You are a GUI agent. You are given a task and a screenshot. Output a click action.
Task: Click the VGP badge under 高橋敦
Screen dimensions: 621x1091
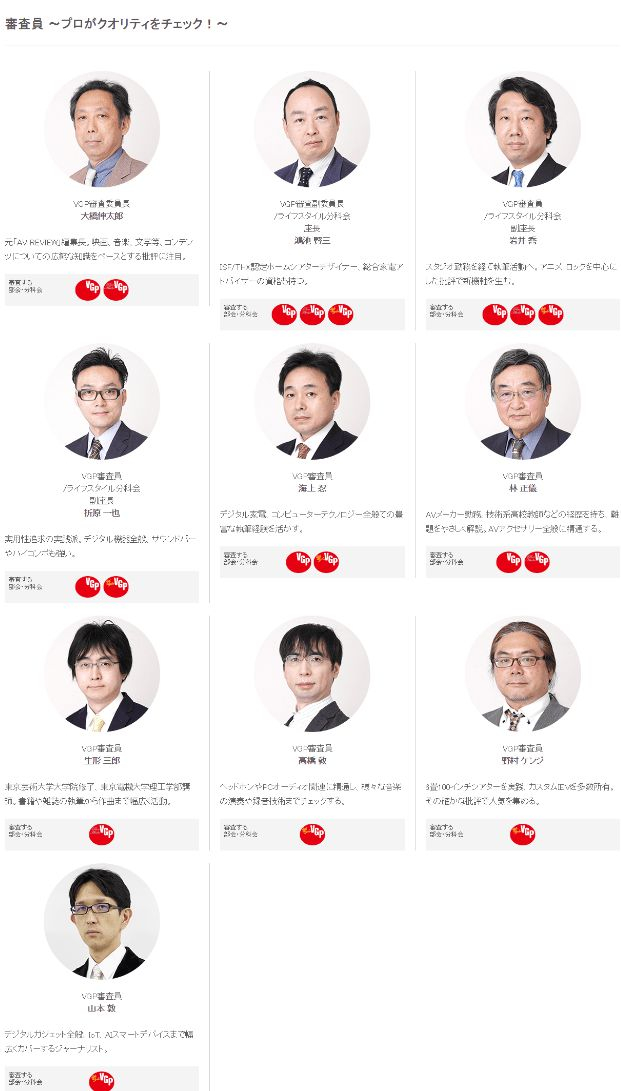[x=312, y=834]
